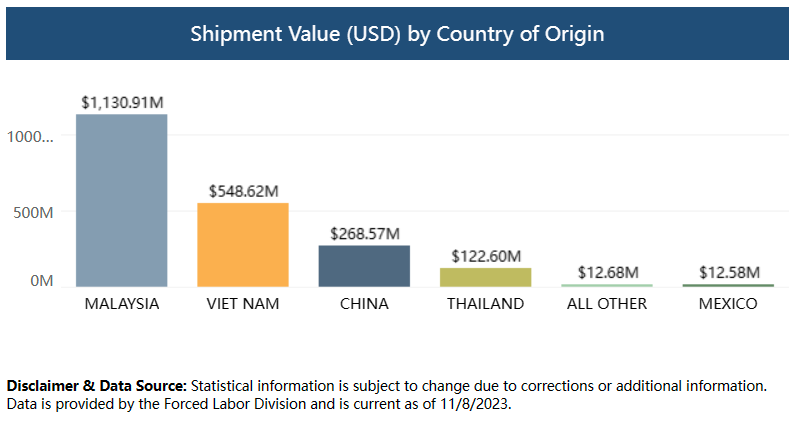Click the $122.60M data label

pyautogui.click(x=485, y=255)
